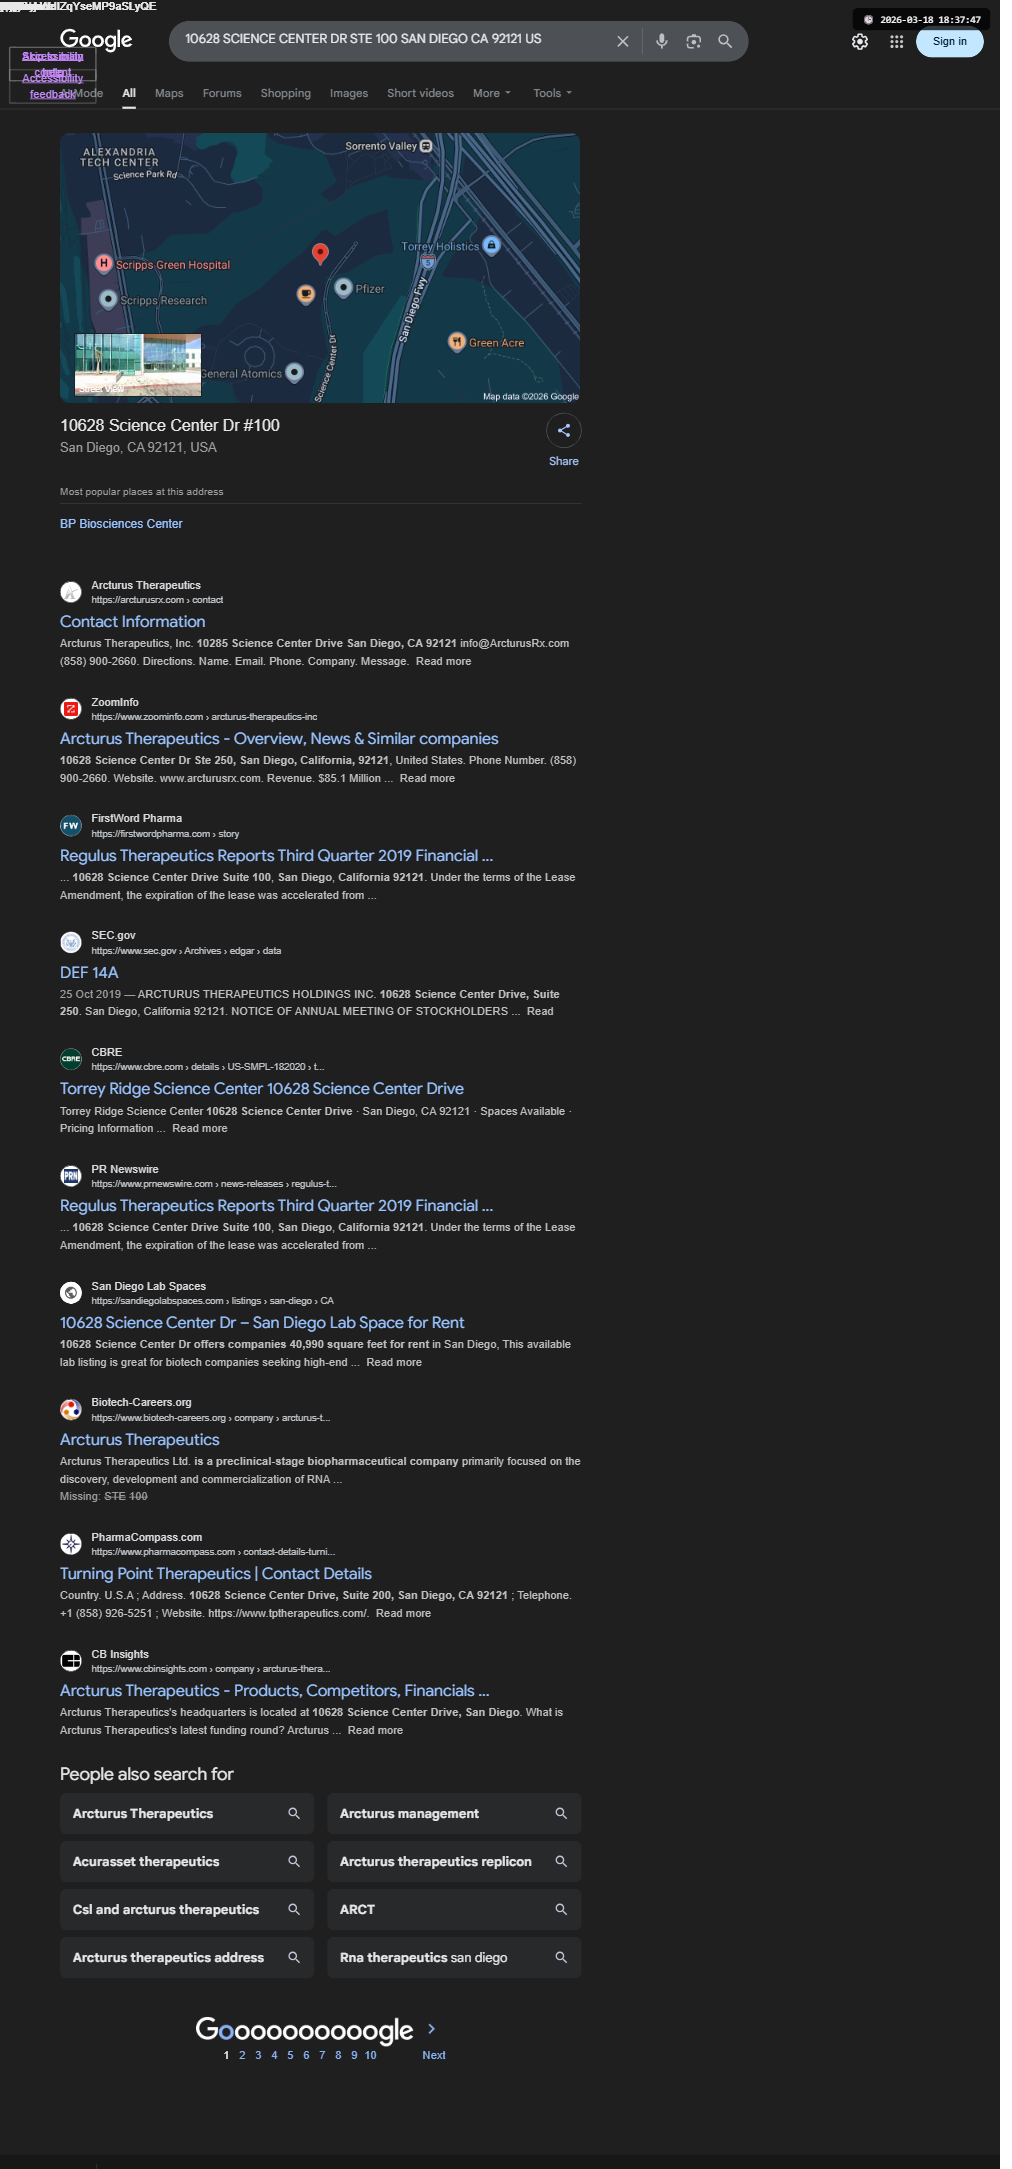The width and height of the screenshot is (1012, 2169).
Task: Start voice search with the microphone icon
Action: coord(661,41)
